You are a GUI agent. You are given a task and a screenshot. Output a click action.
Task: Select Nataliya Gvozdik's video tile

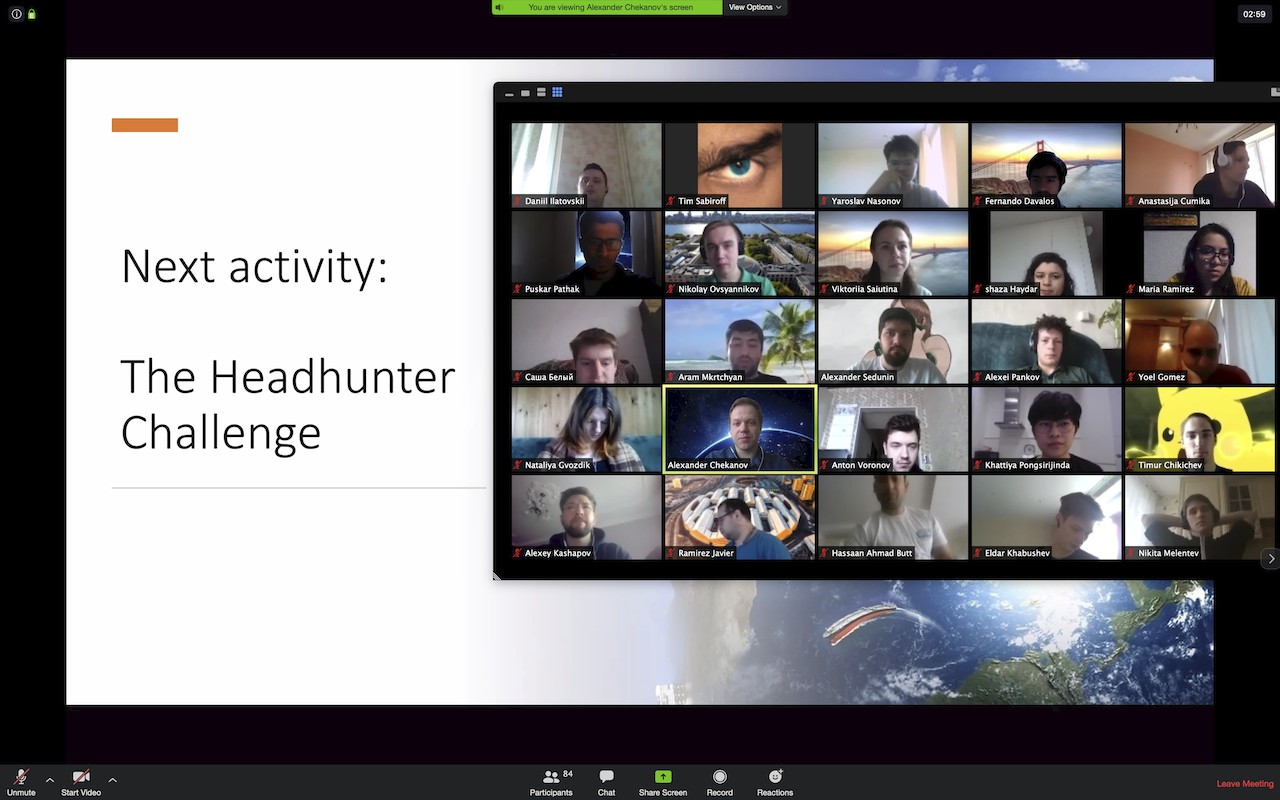coord(586,429)
